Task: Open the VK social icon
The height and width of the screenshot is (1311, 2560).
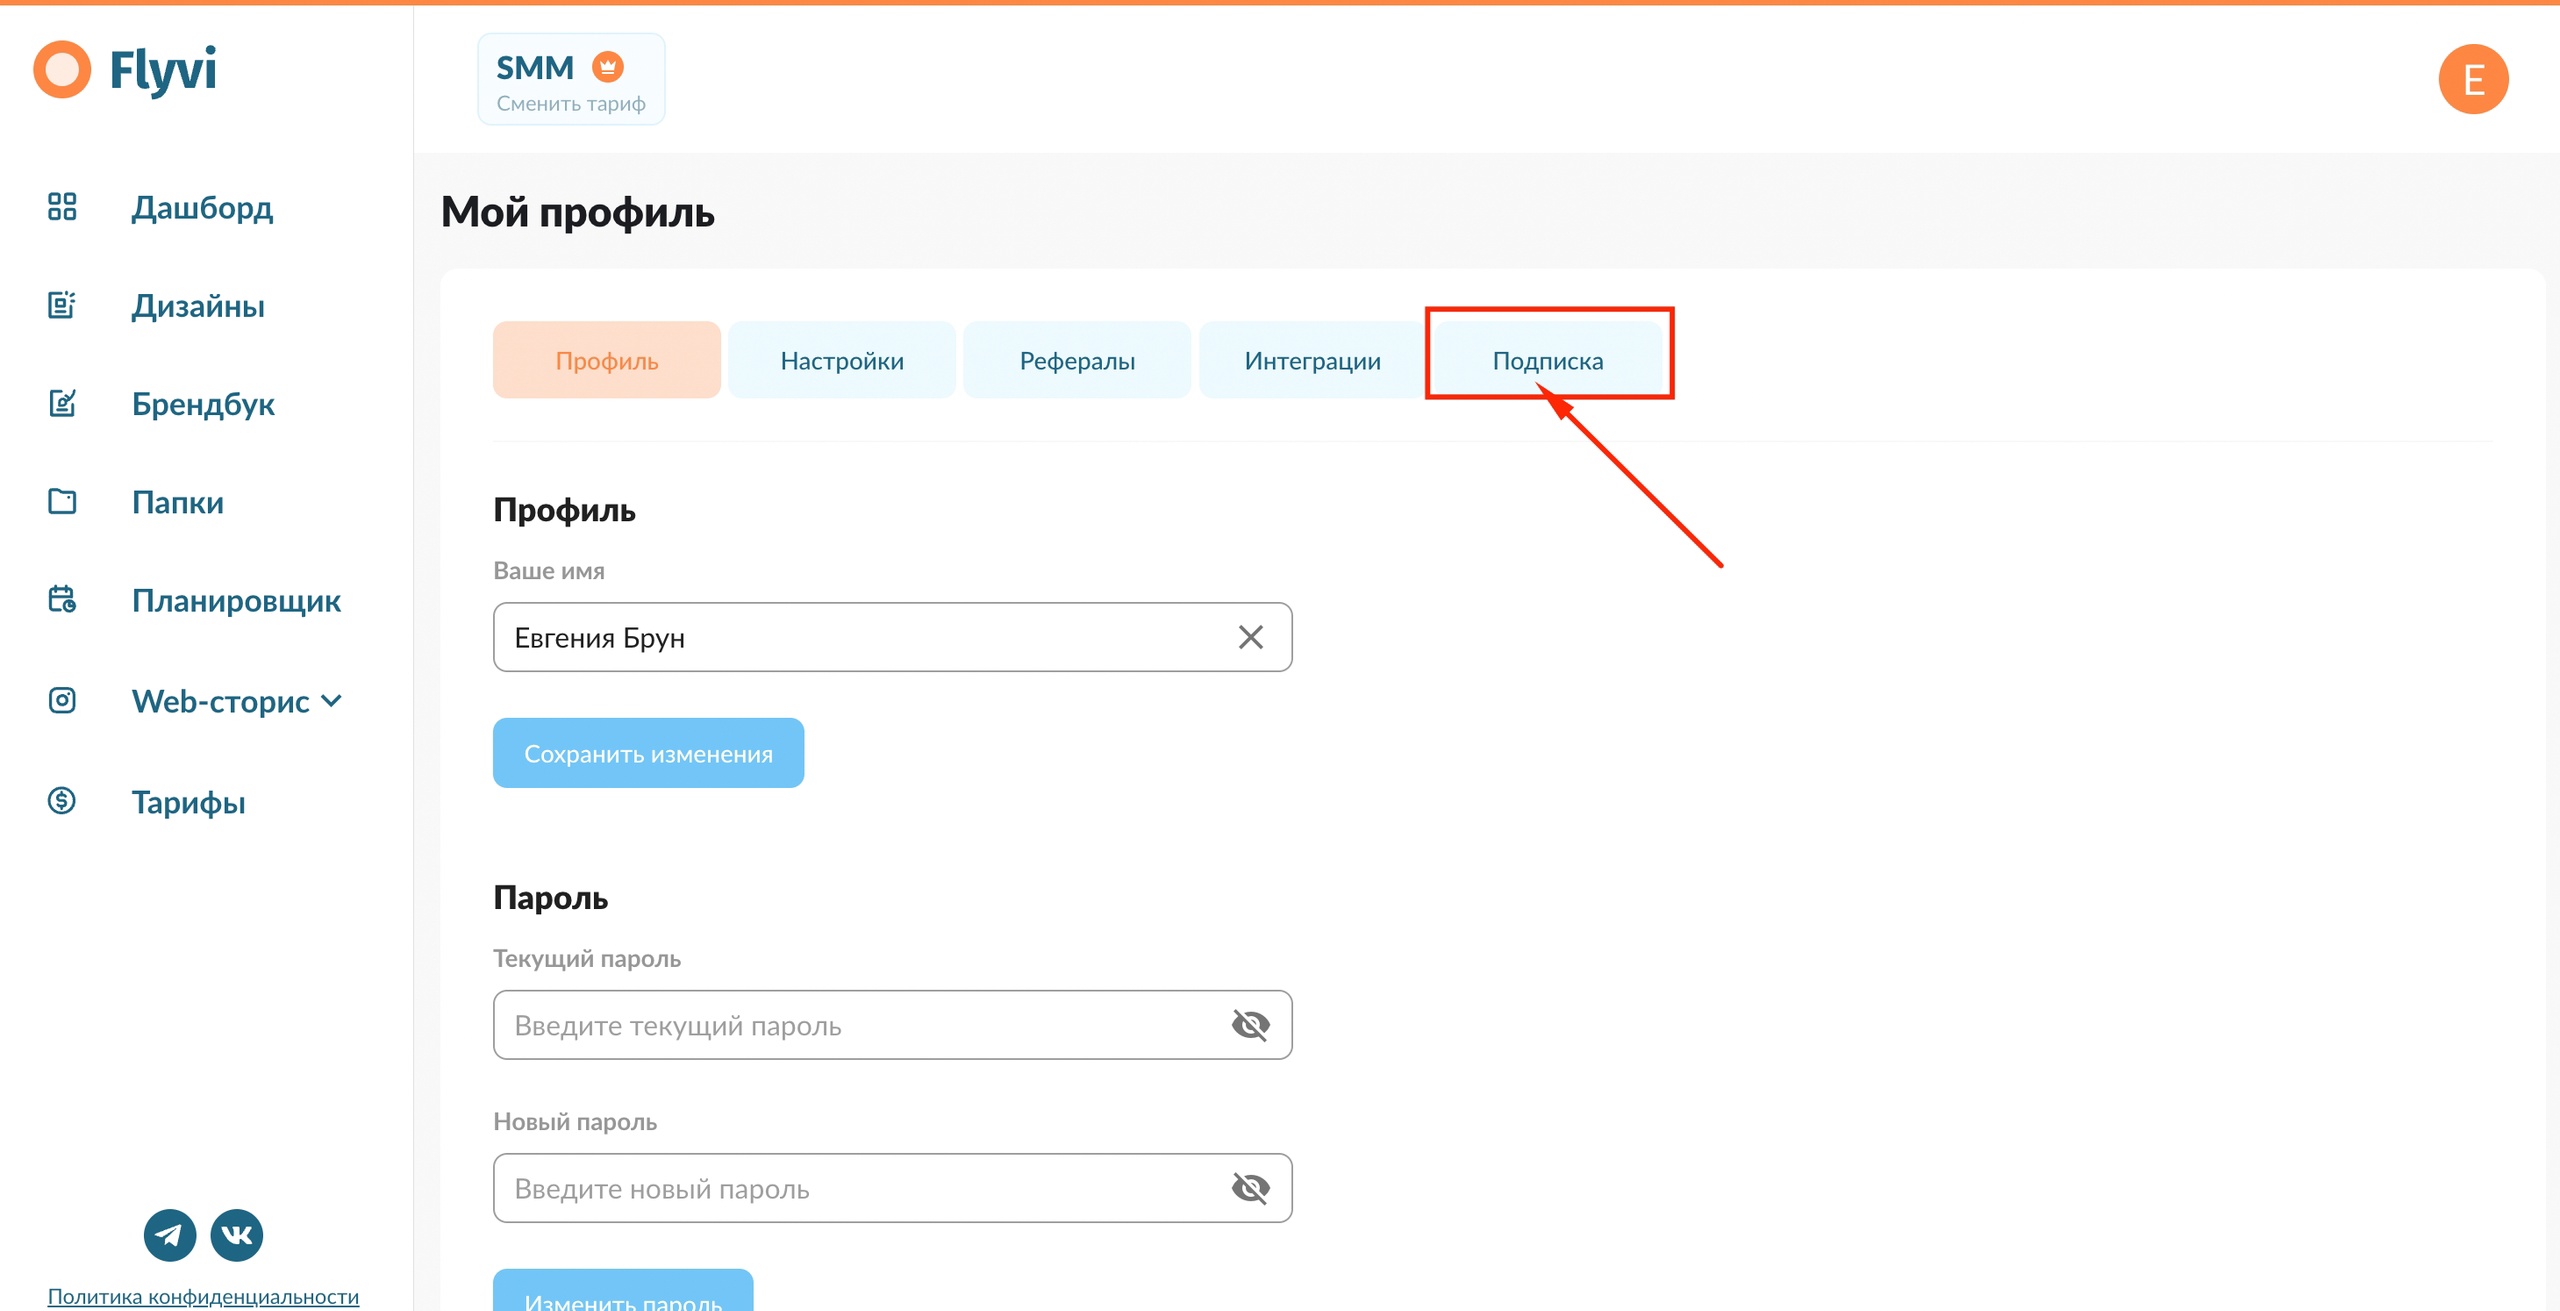Action: tap(237, 1235)
